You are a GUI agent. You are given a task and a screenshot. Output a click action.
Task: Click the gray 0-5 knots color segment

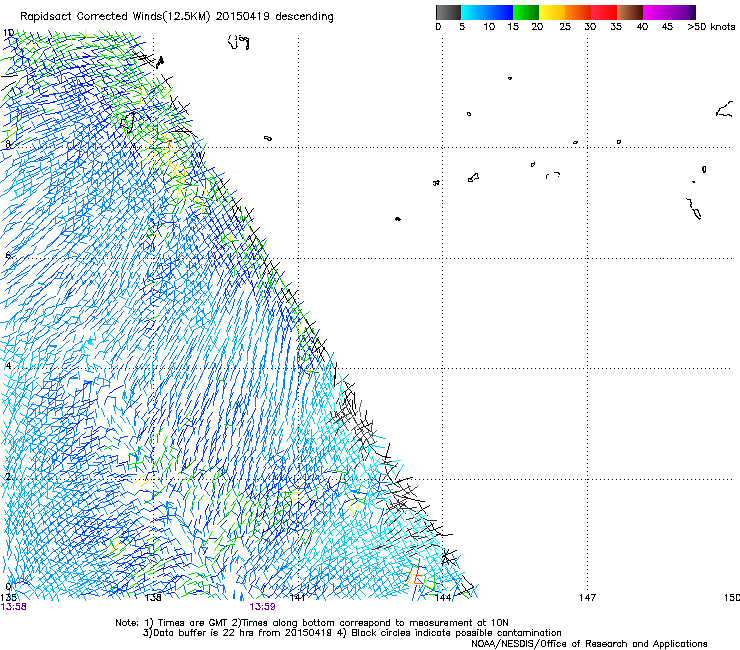(x=448, y=12)
